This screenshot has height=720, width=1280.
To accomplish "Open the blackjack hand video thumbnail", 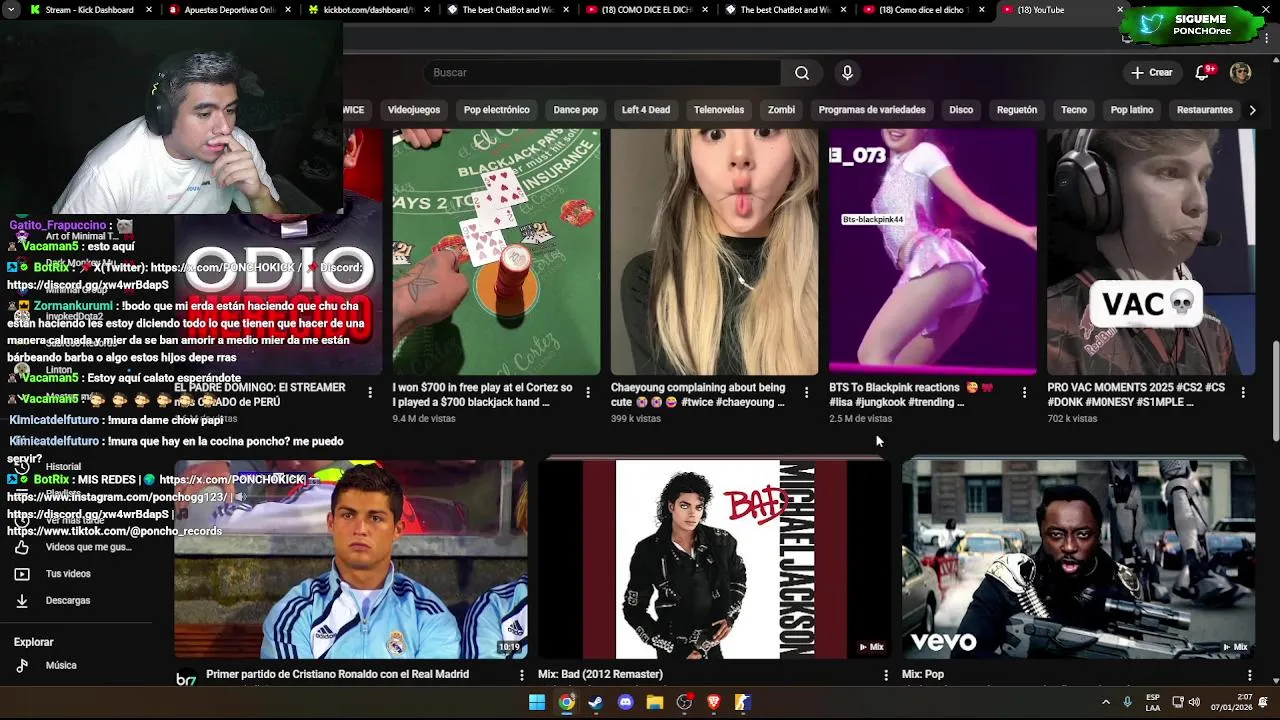I will 496,251.
